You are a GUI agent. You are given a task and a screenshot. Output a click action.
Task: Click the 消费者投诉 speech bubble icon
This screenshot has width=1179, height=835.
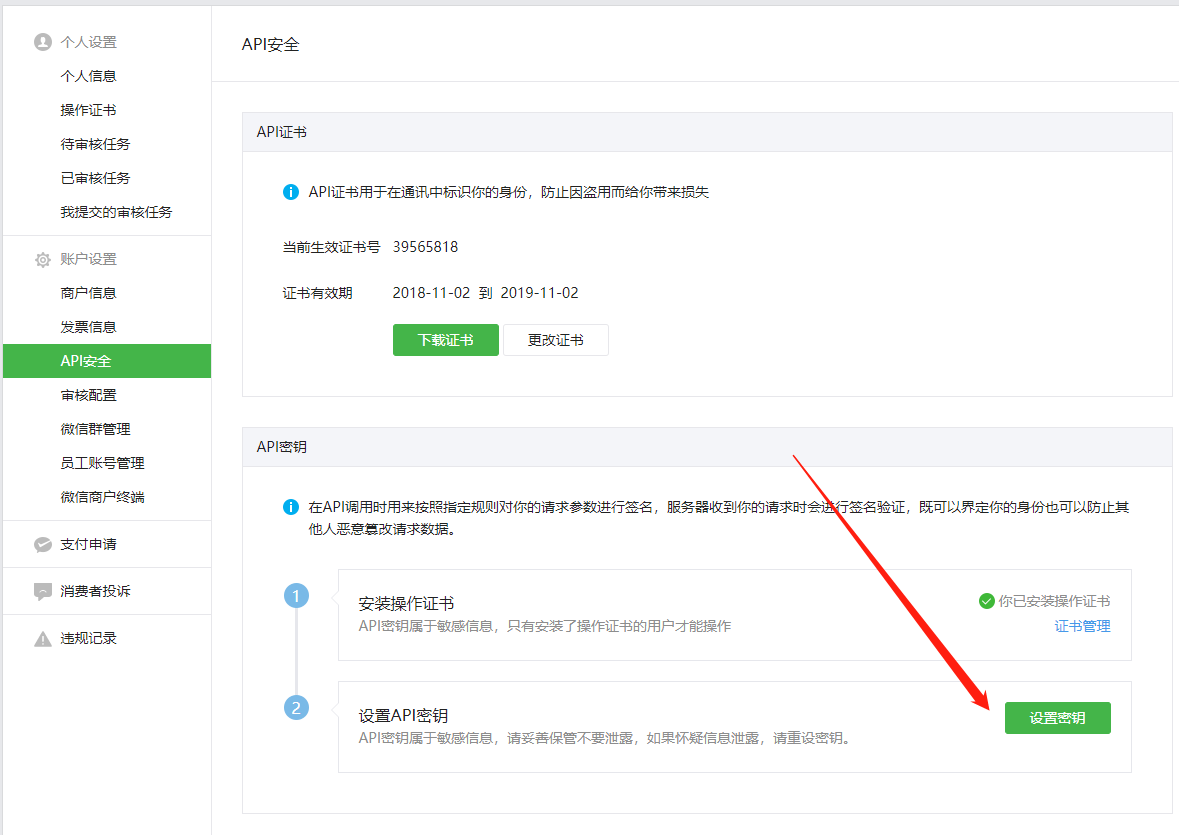click(42, 592)
